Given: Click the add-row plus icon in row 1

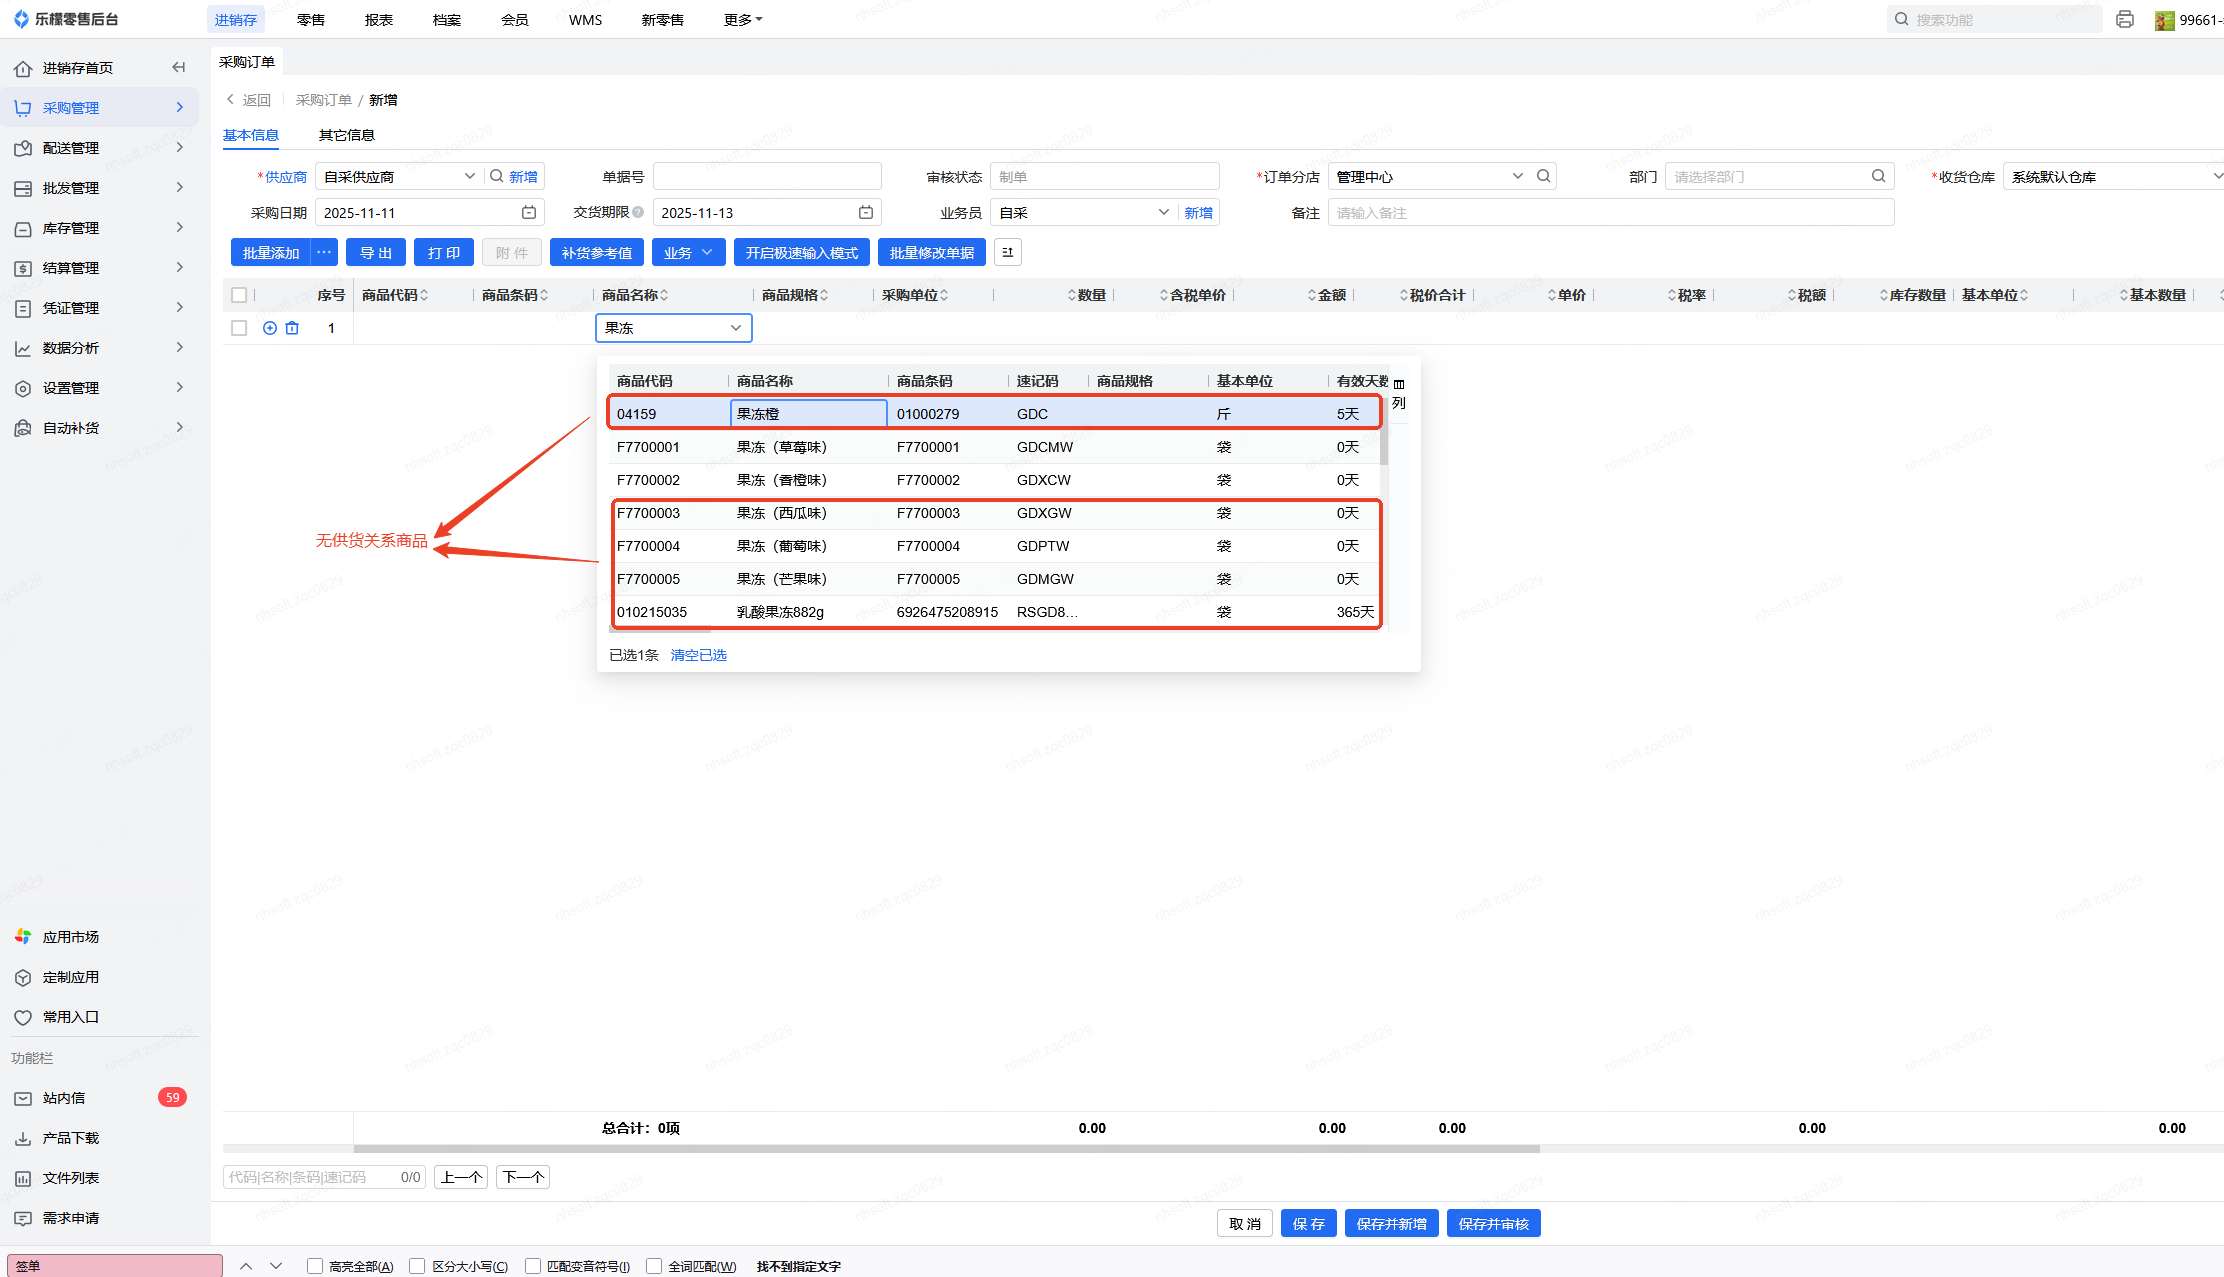Looking at the screenshot, I should pos(269,328).
